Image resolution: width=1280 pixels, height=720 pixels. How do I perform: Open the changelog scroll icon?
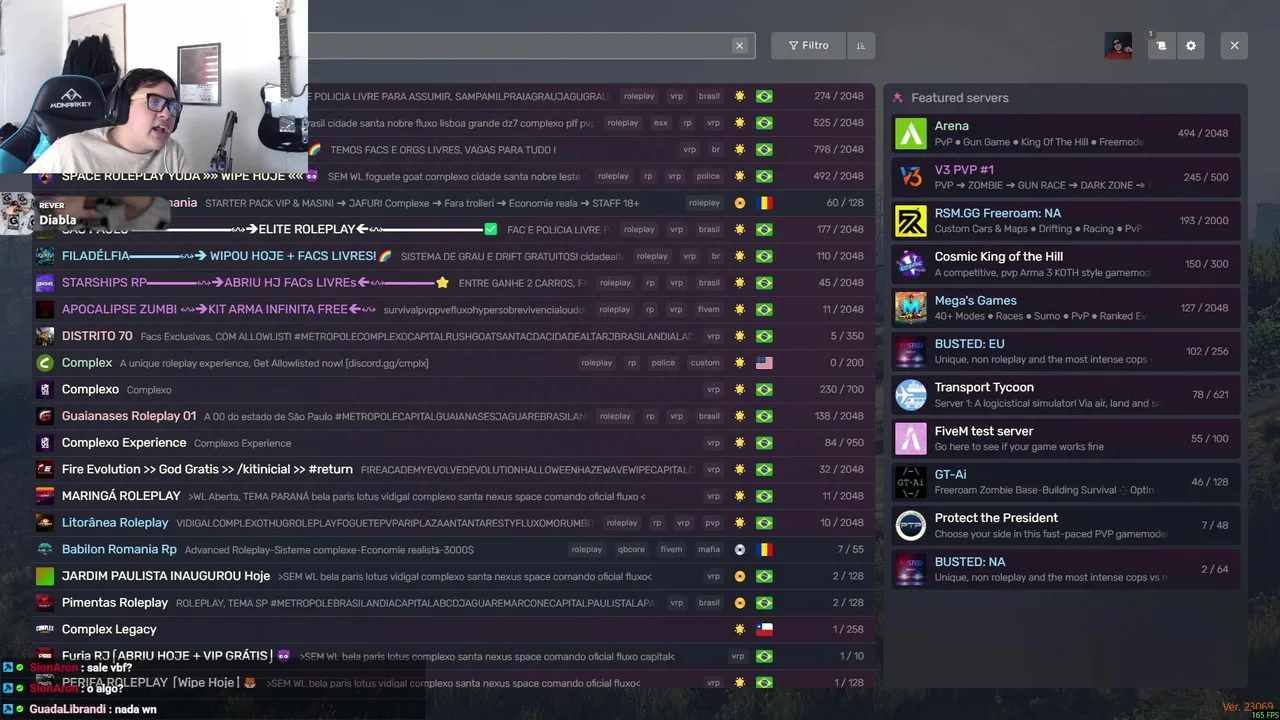coord(1161,45)
